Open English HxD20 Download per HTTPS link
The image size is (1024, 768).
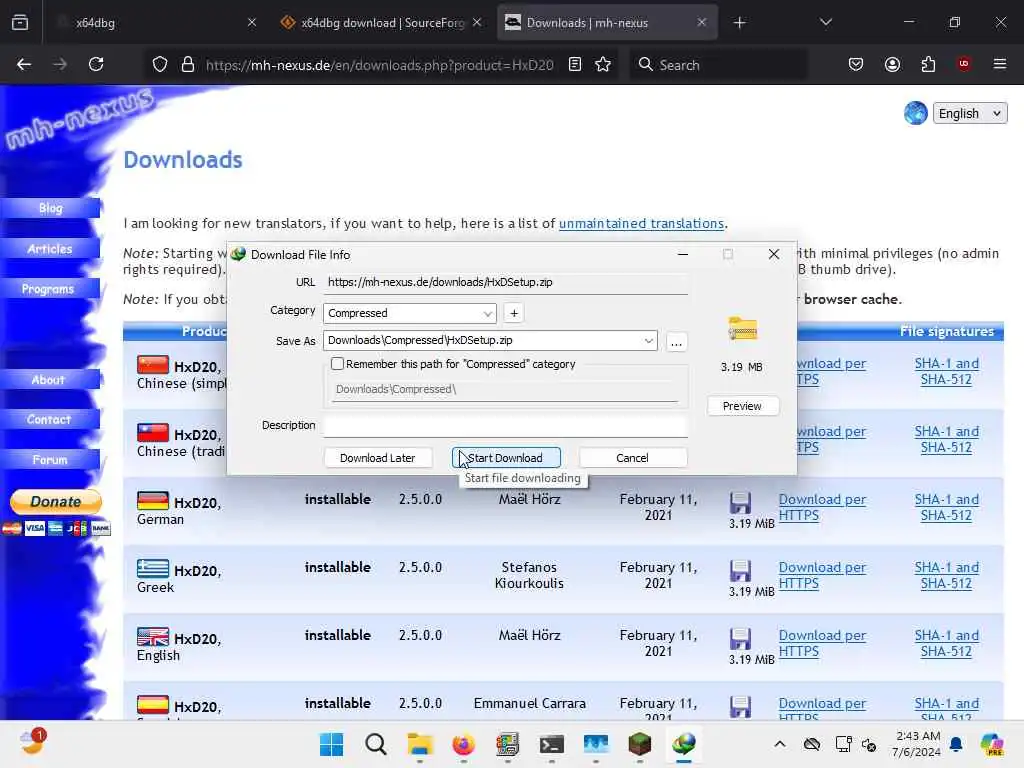pos(822,643)
